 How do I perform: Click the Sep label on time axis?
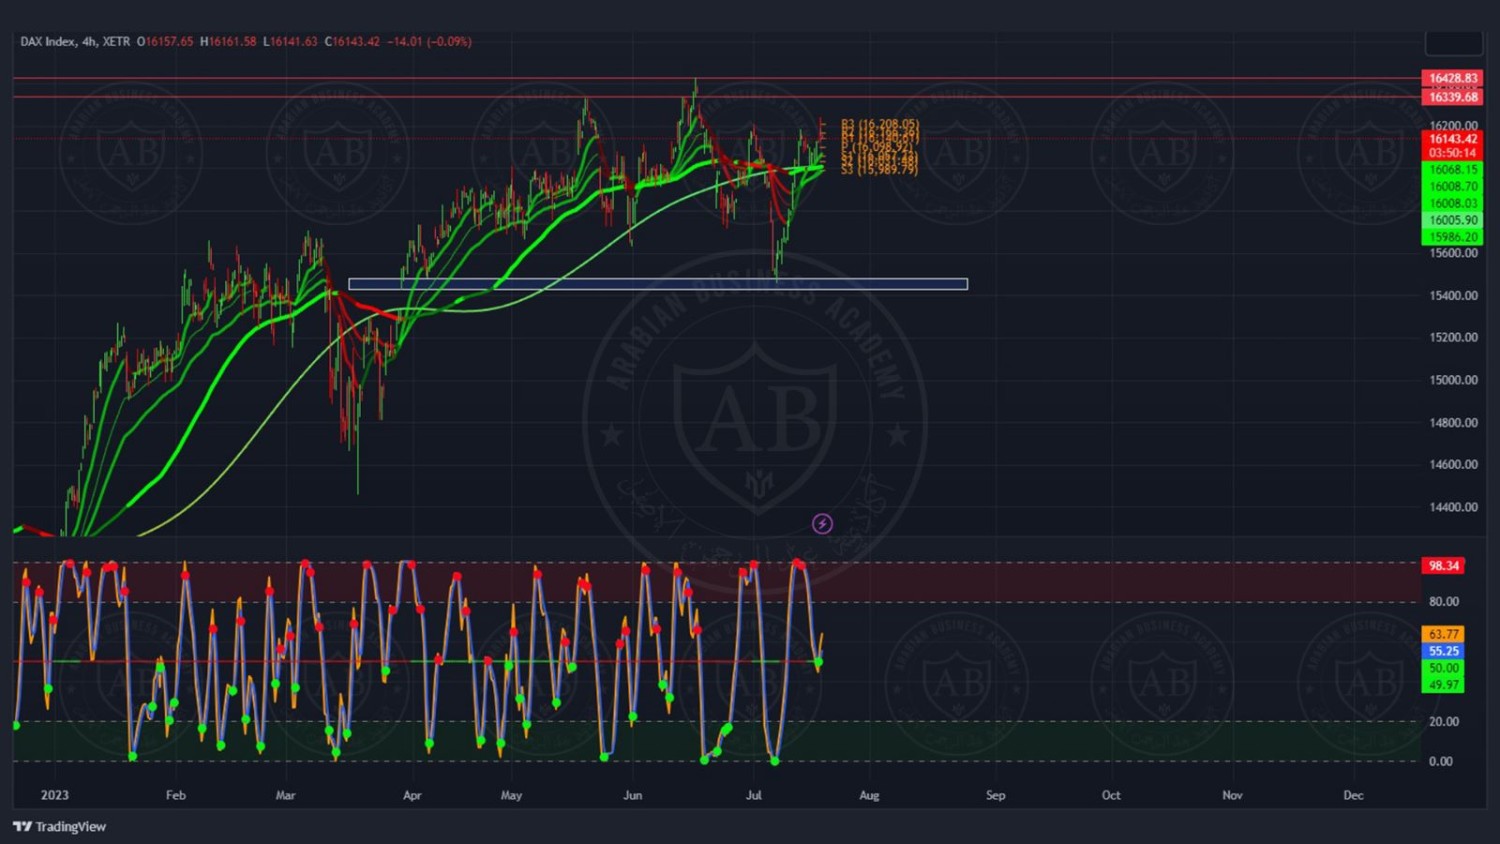[996, 796]
